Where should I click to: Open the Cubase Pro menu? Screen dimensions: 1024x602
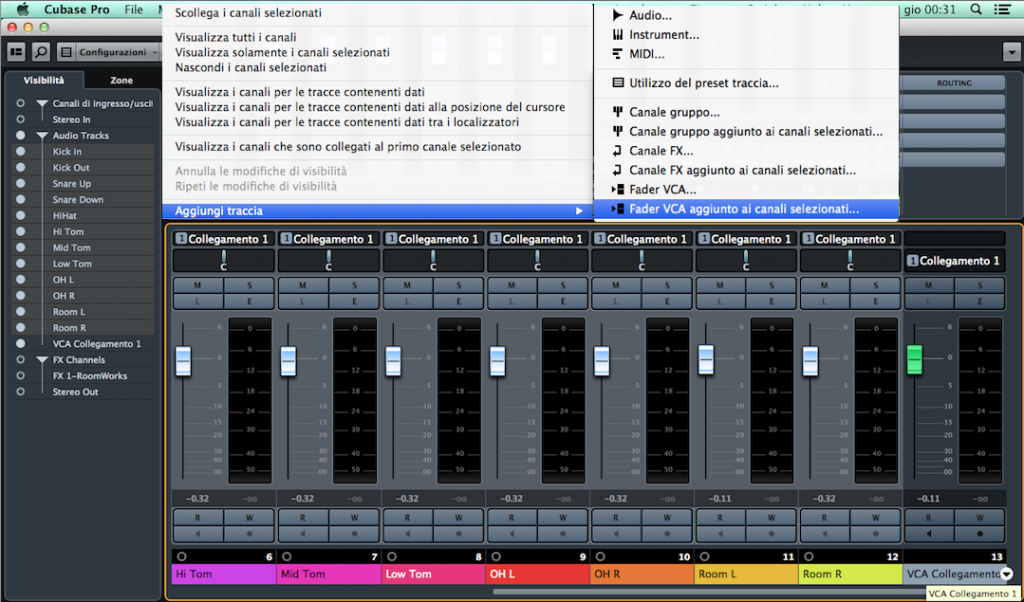pos(77,9)
